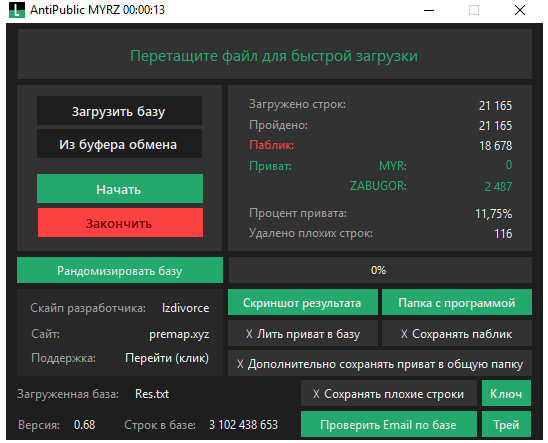Click the Пройдено: label
The width and height of the screenshot is (548, 443).
coord(279,125)
